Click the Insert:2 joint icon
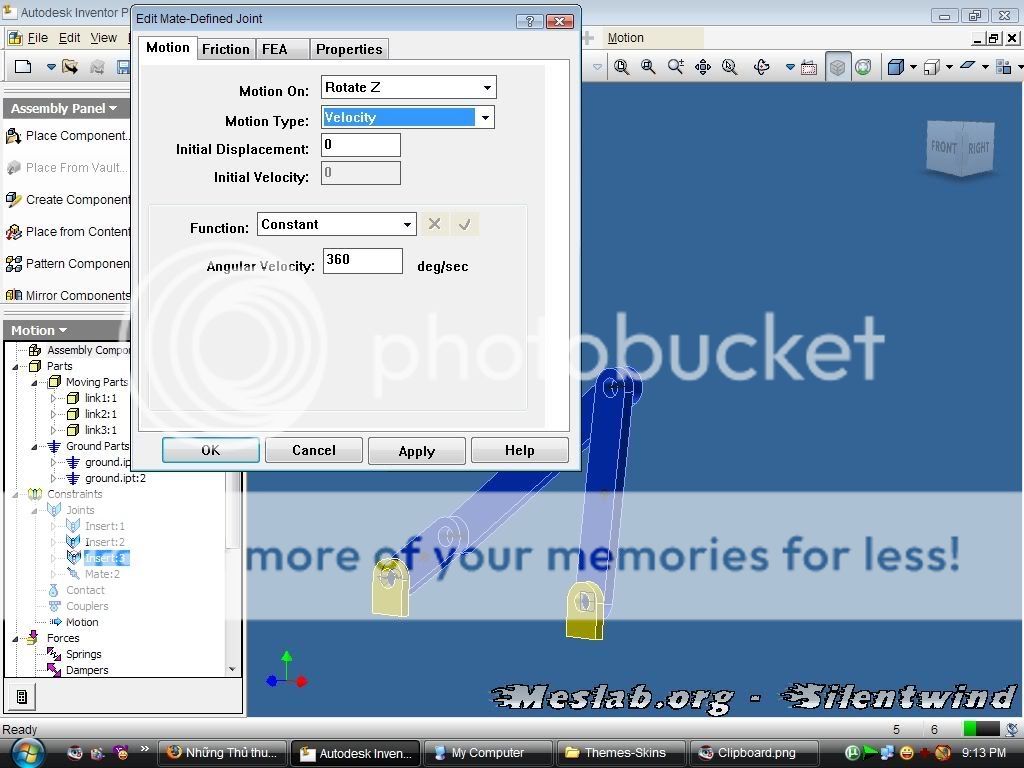Viewport: 1024px width, 768px height. tap(73, 541)
